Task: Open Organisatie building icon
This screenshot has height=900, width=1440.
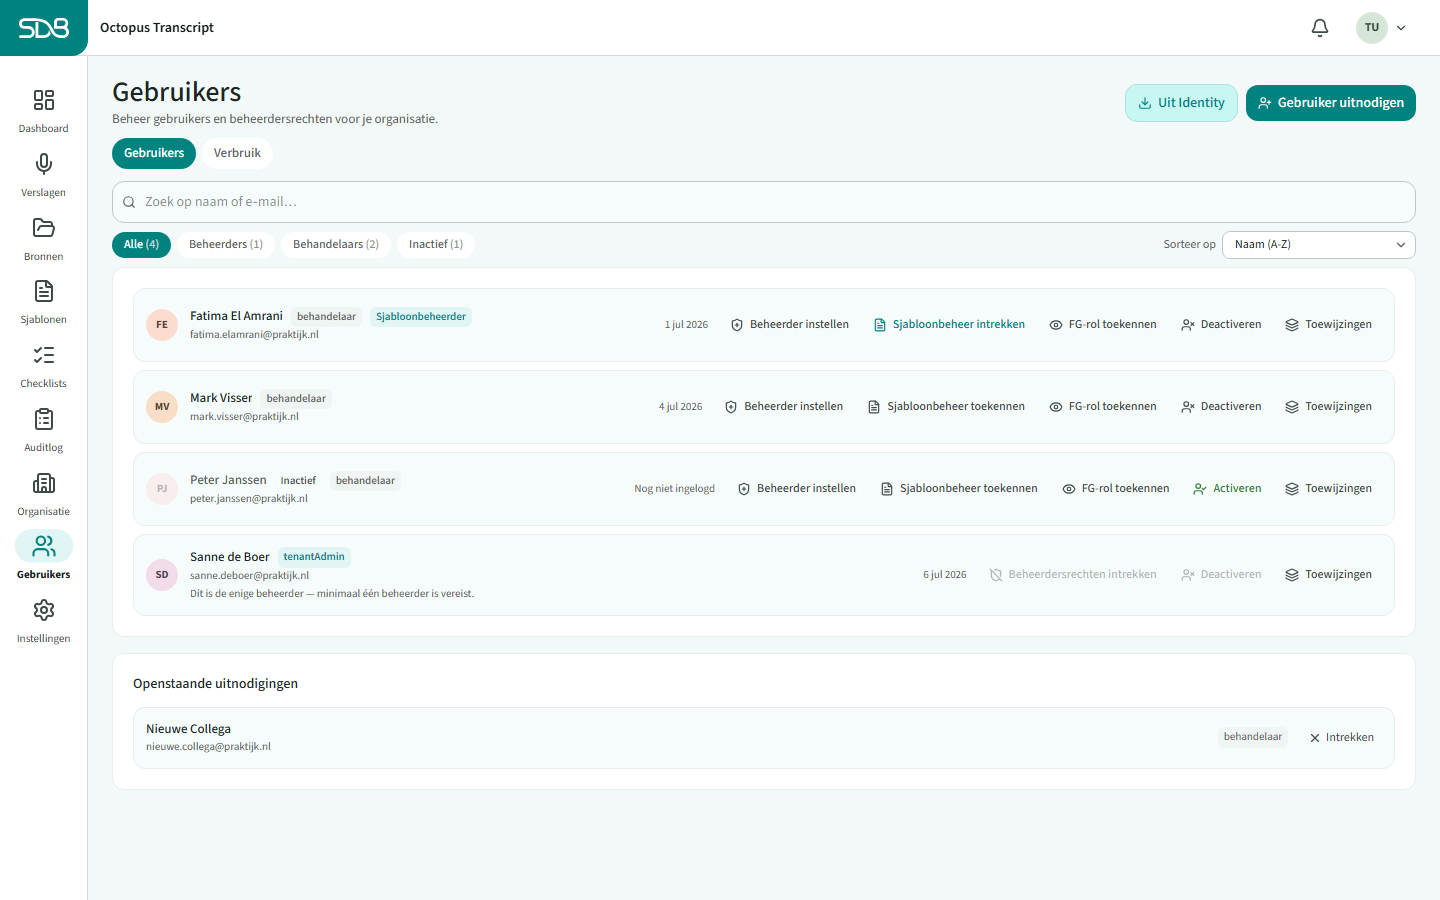Action: 43,483
